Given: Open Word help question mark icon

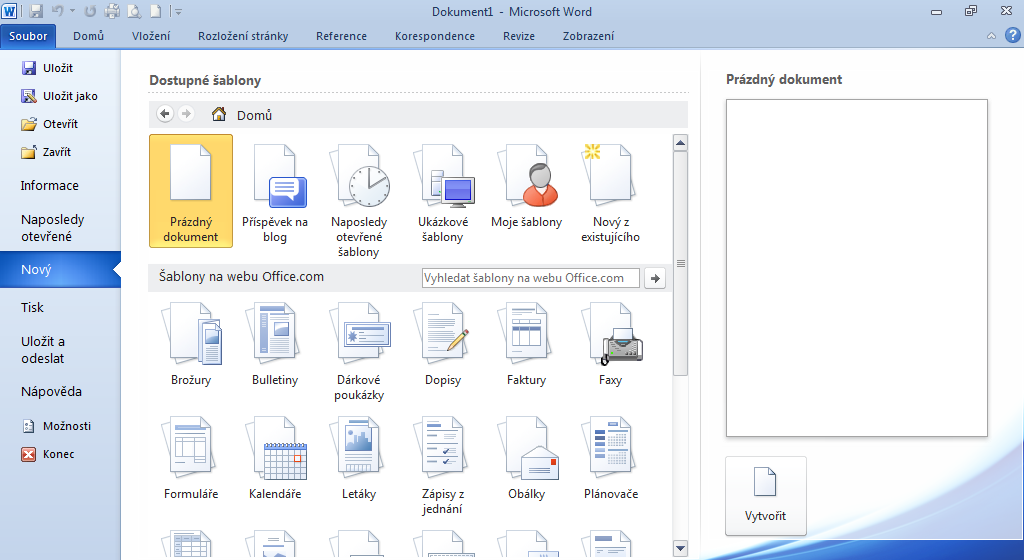Looking at the screenshot, I should coord(1012,35).
